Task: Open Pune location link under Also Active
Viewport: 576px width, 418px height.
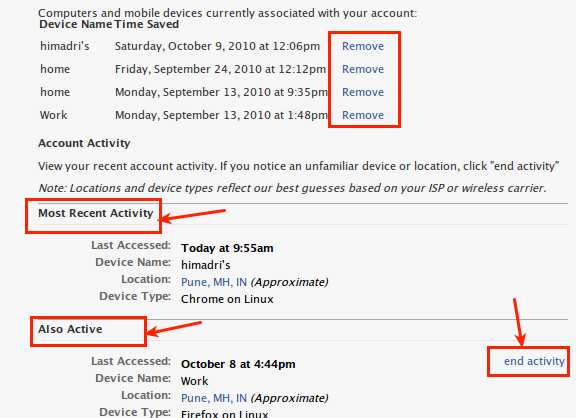Action: click(214, 398)
